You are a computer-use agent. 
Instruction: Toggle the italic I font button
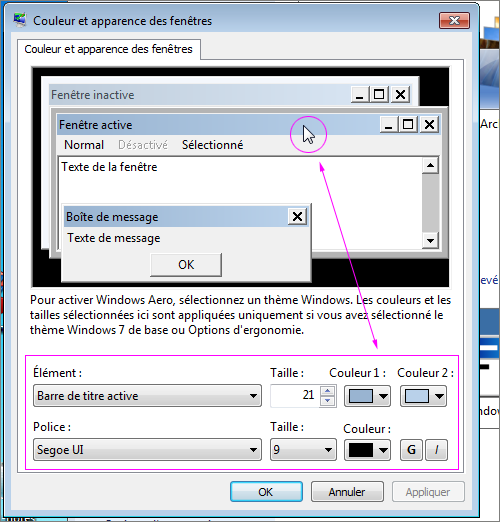(x=436, y=450)
